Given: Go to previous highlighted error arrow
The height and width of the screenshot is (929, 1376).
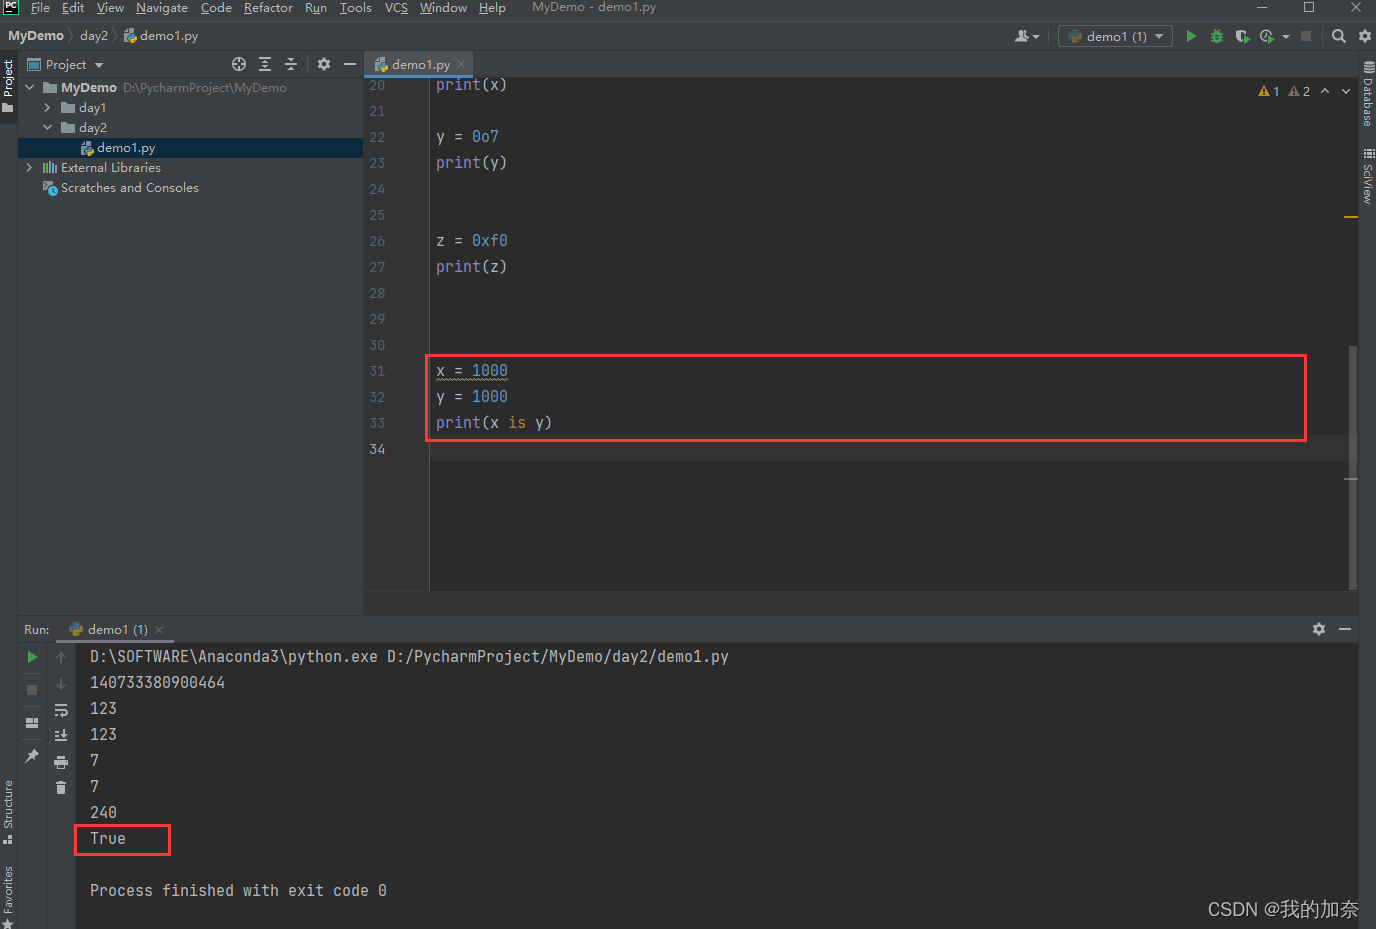Looking at the screenshot, I should click(x=1325, y=91).
